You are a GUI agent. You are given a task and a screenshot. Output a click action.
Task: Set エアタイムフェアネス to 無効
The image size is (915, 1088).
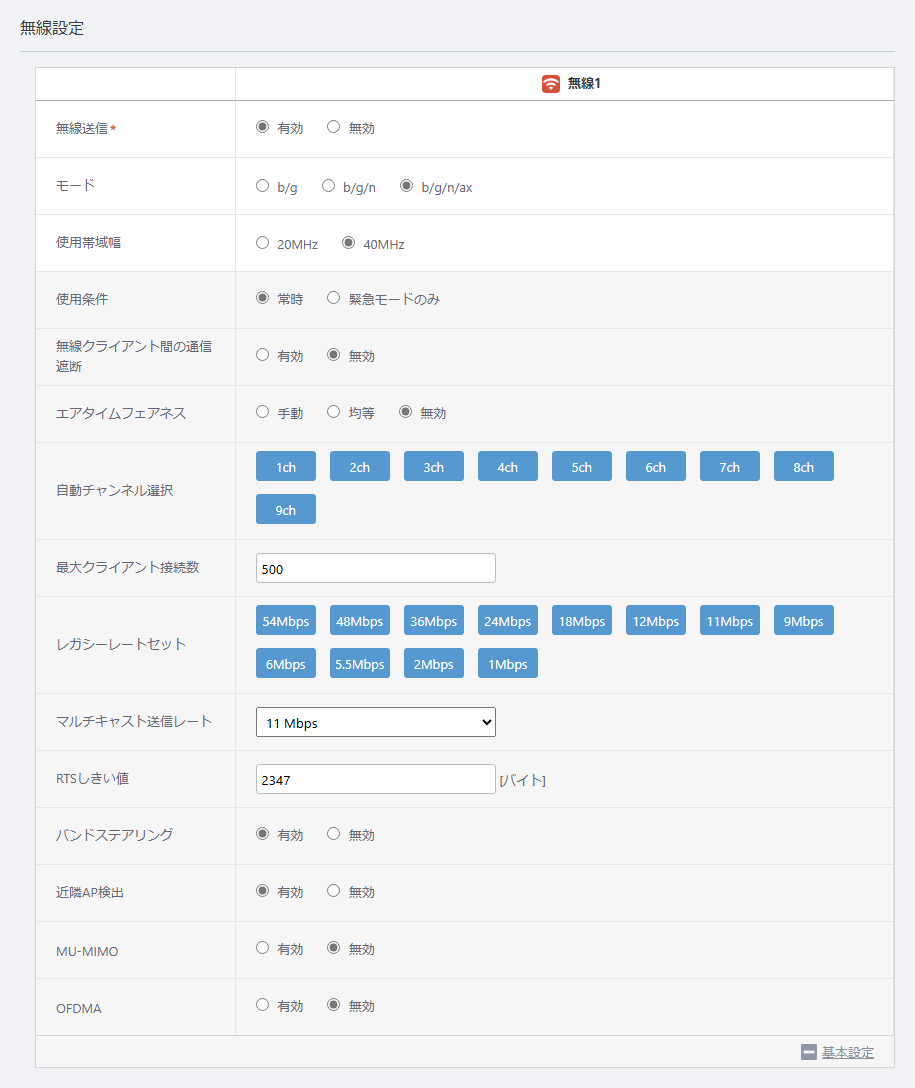[x=405, y=411]
